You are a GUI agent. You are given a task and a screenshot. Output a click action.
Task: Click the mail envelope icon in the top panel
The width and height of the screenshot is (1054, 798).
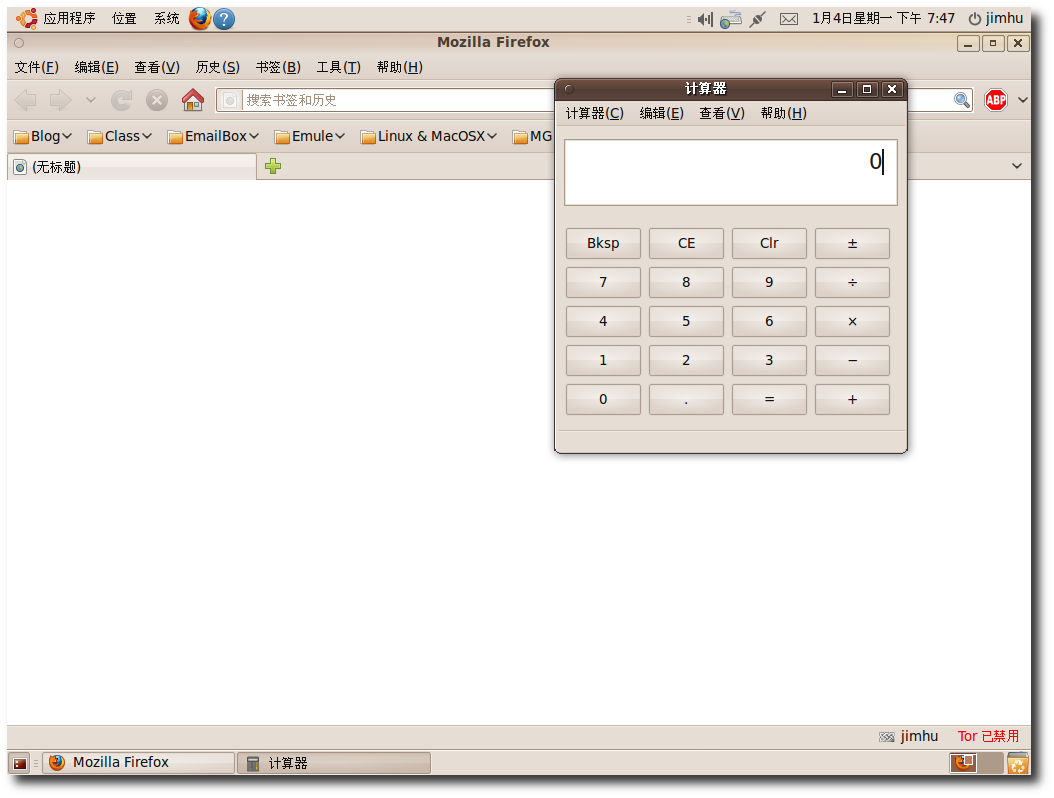click(x=789, y=19)
